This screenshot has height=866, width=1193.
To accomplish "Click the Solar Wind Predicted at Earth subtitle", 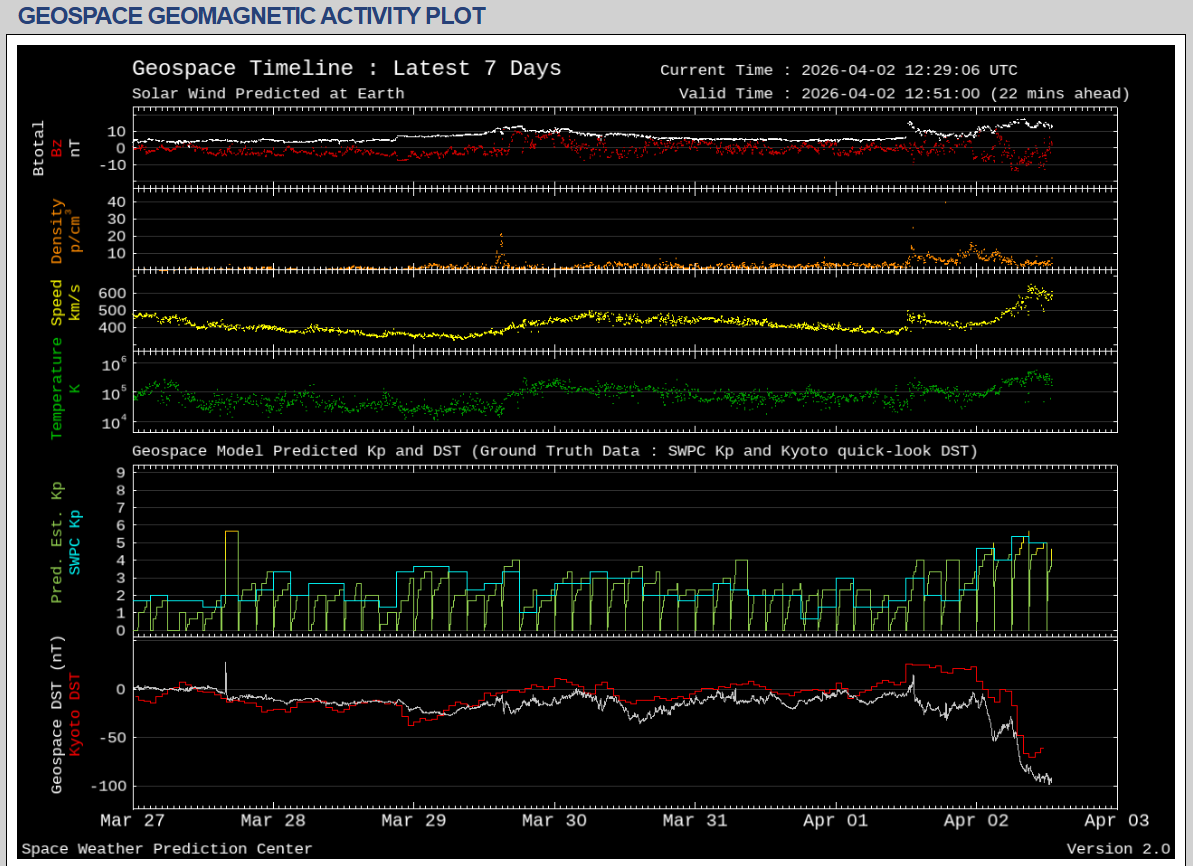I will pyautogui.click(x=268, y=94).
